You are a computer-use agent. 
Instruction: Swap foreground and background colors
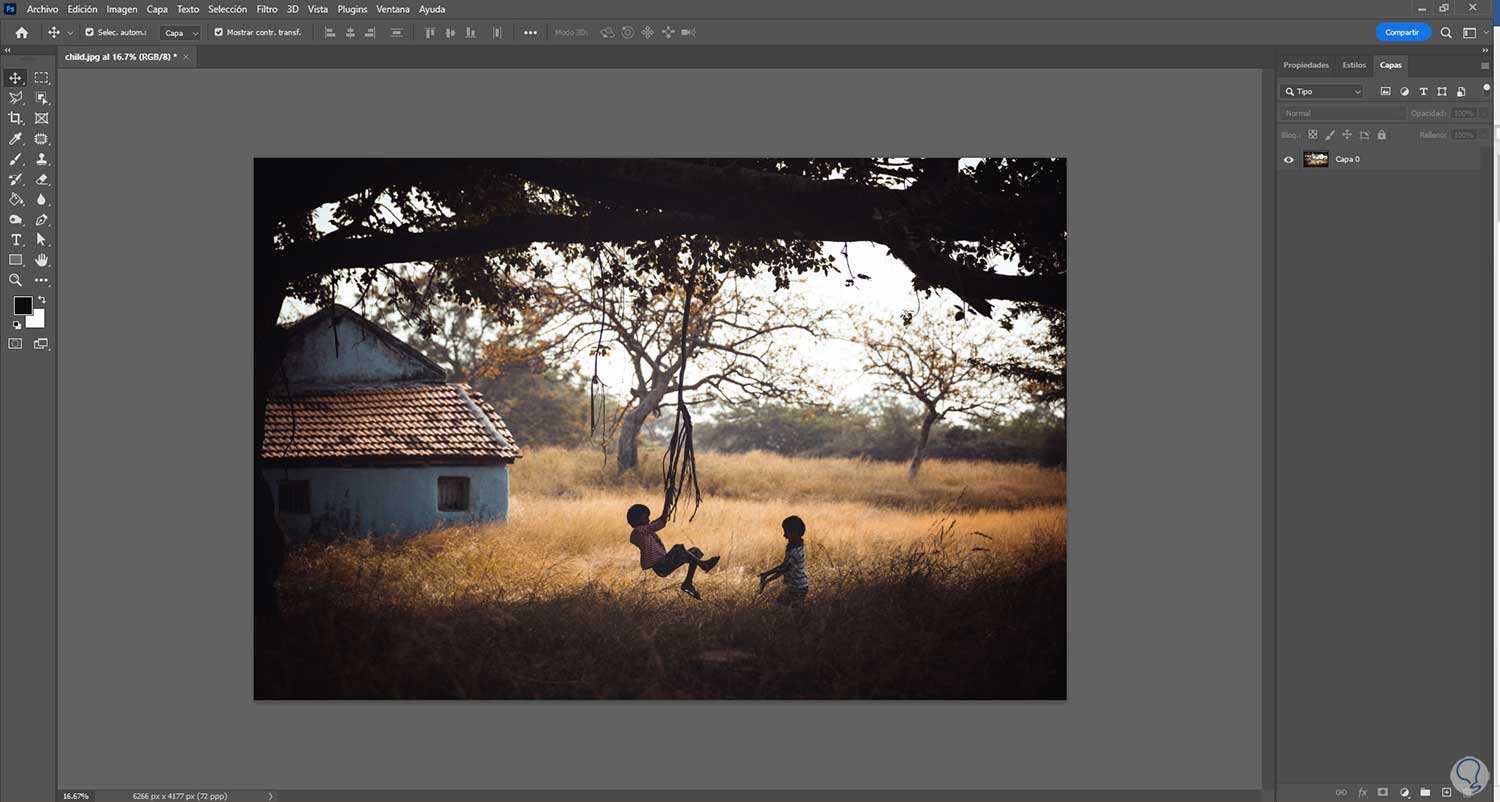42,300
